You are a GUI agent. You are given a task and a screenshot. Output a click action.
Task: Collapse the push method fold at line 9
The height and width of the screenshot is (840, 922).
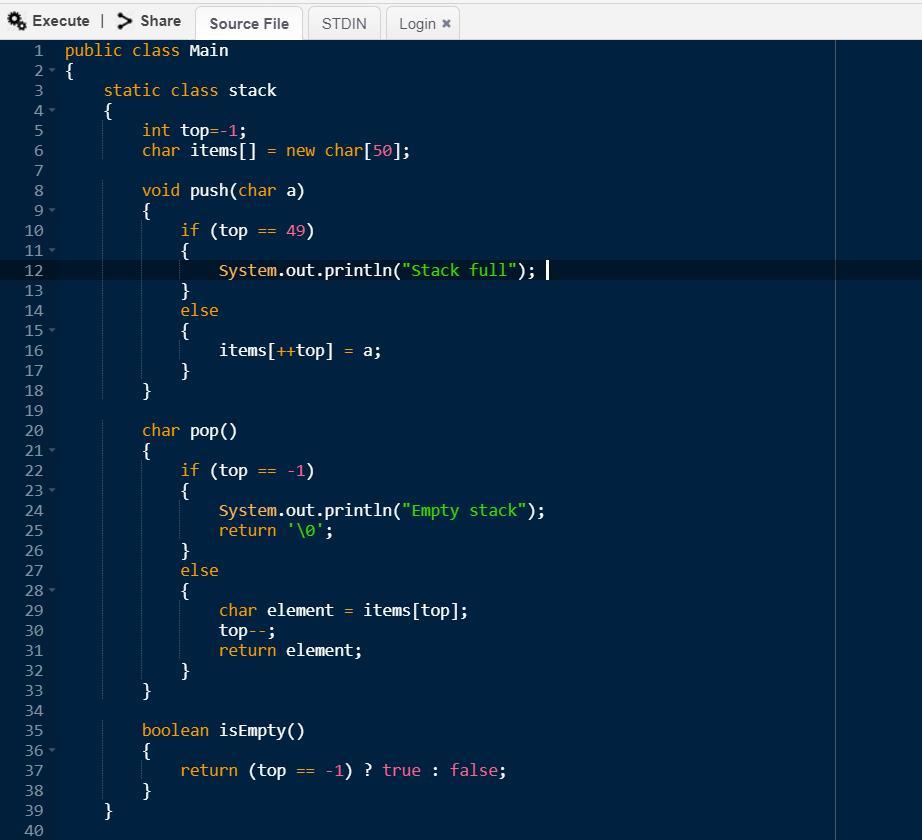52,210
